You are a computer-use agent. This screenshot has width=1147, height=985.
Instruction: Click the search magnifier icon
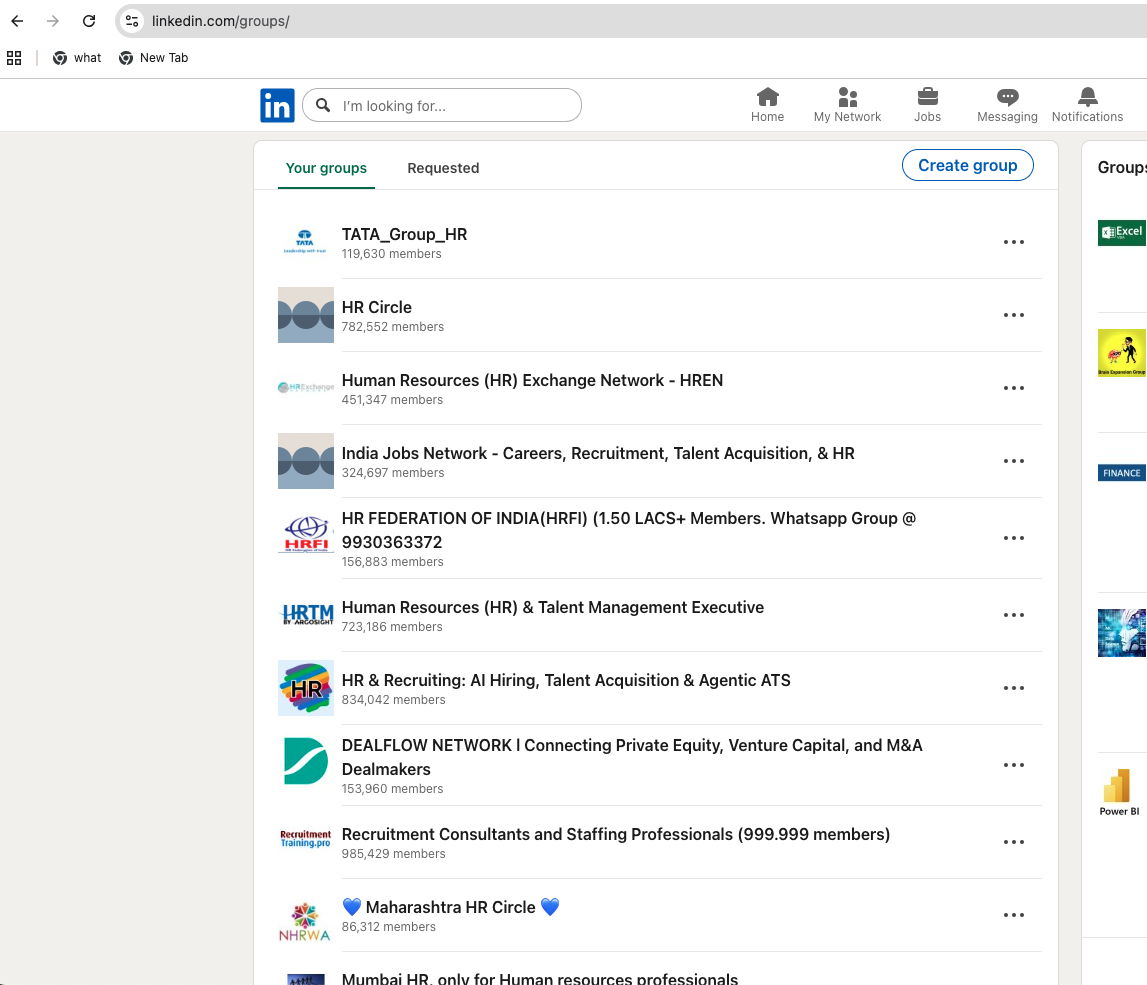323,105
